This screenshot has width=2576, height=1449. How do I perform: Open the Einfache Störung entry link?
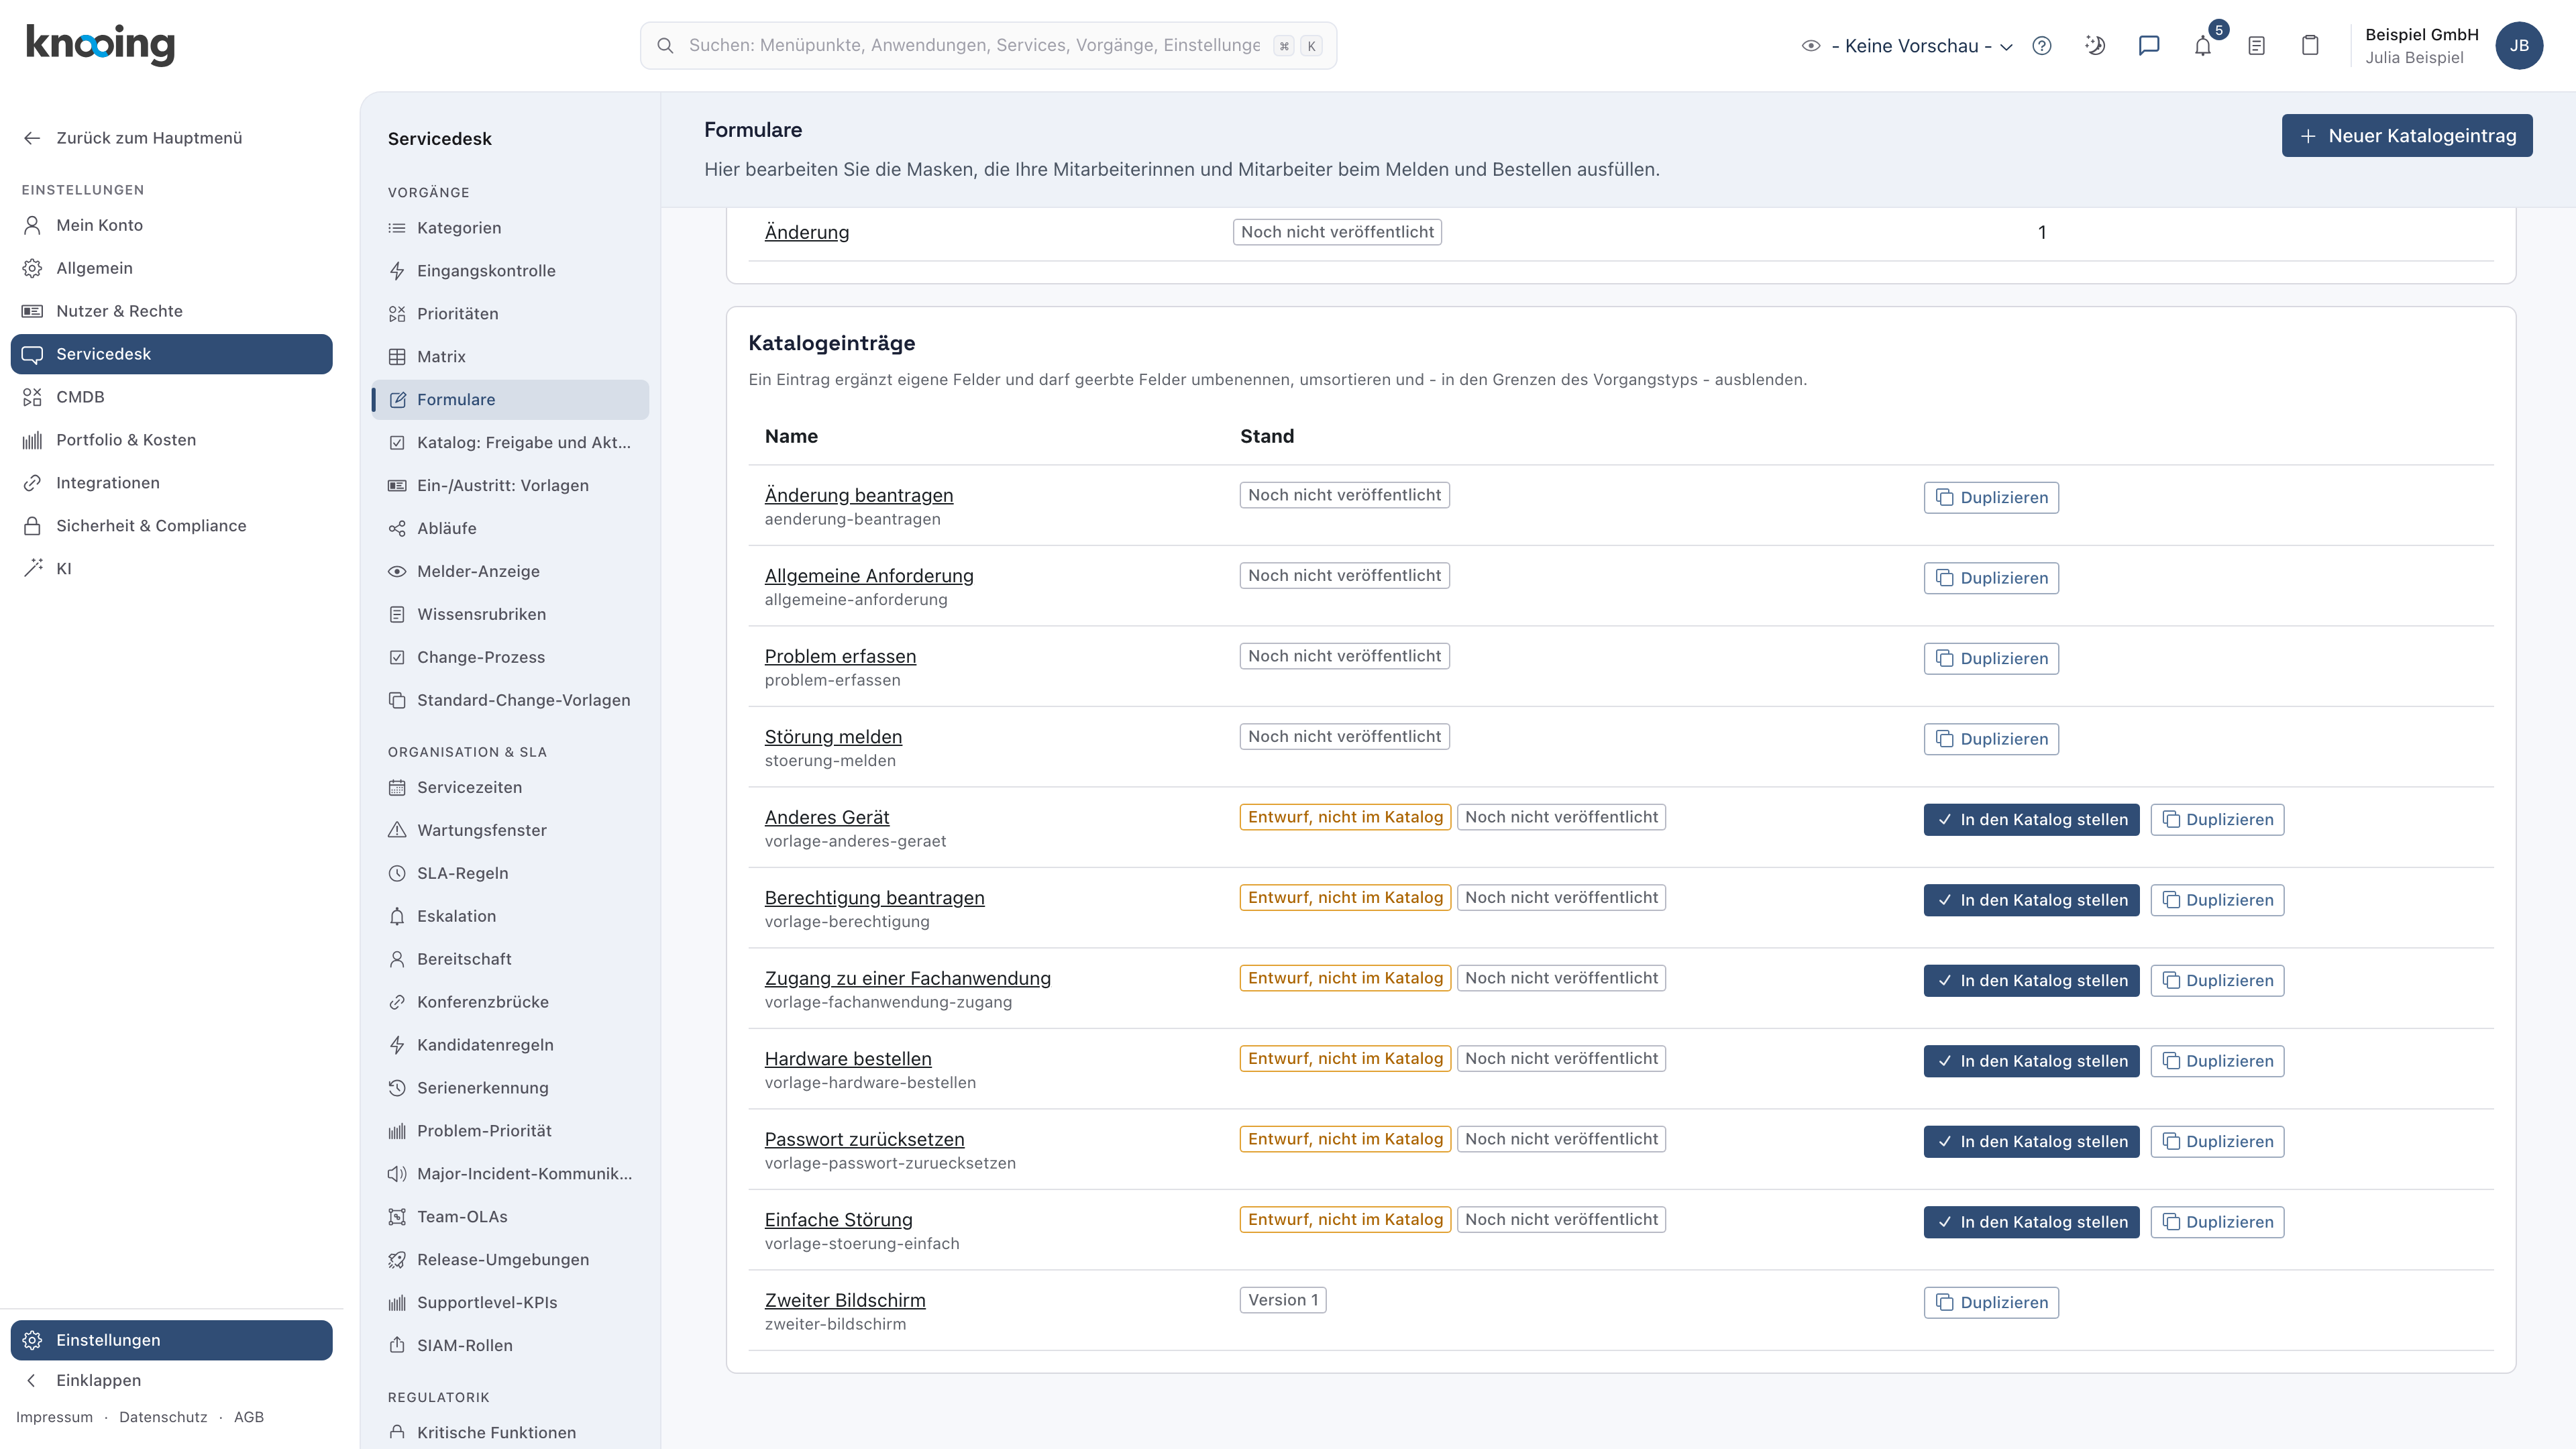pyautogui.click(x=839, y=1220)
